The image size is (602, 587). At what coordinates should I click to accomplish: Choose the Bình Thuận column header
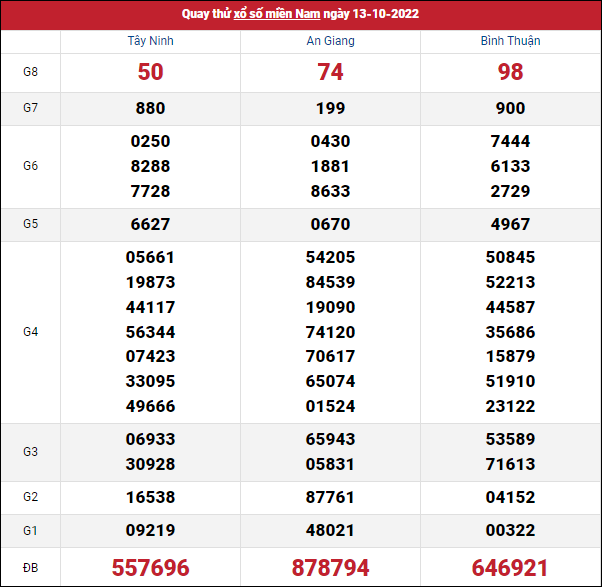(510, 41)
